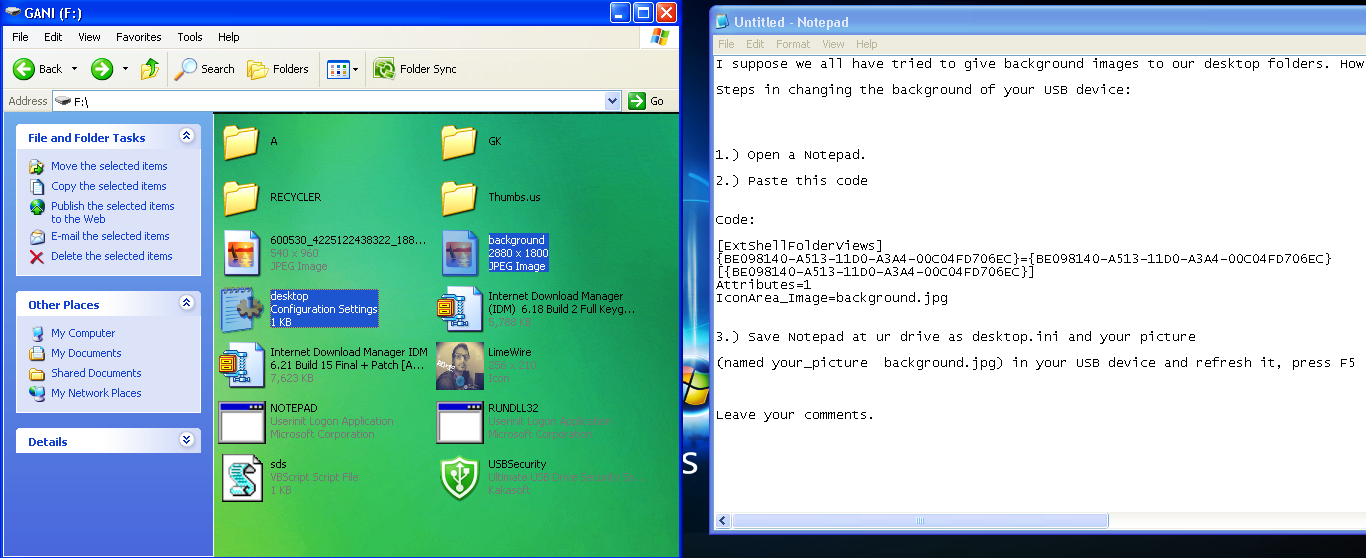Minimize the GANI (F:) Explorer window
The width and height of the screenshot is (1366, 558).
[x=621, y=13]
